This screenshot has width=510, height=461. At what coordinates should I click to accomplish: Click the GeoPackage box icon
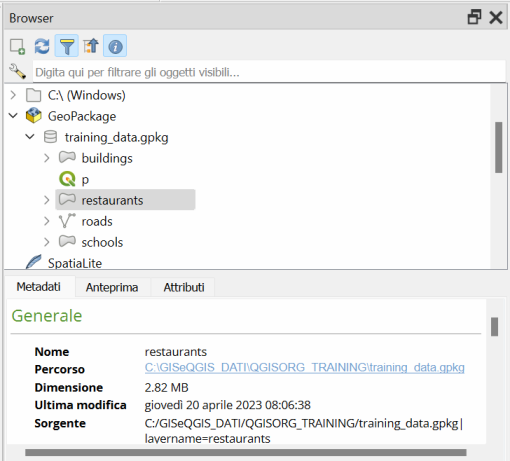(x=34, y=116)
